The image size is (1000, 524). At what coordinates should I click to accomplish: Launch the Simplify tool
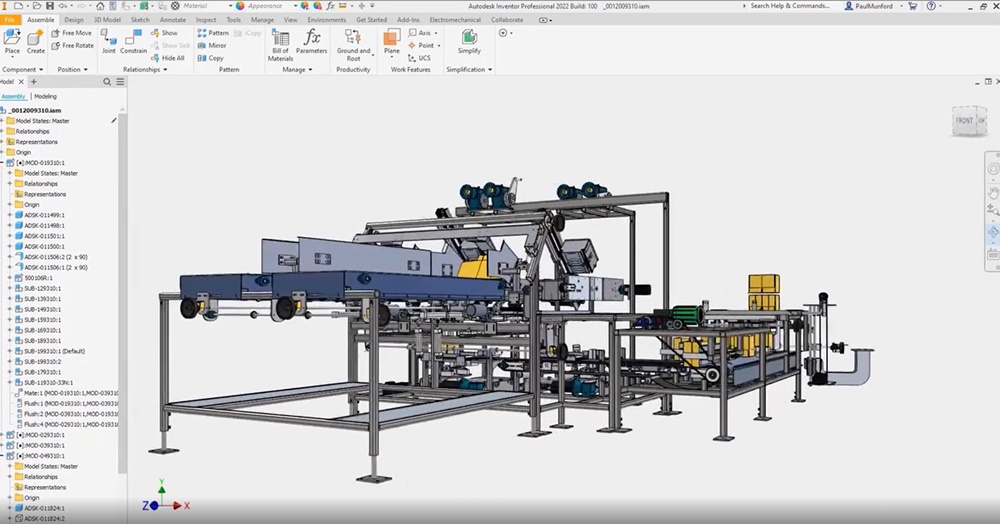coord(469,41)
